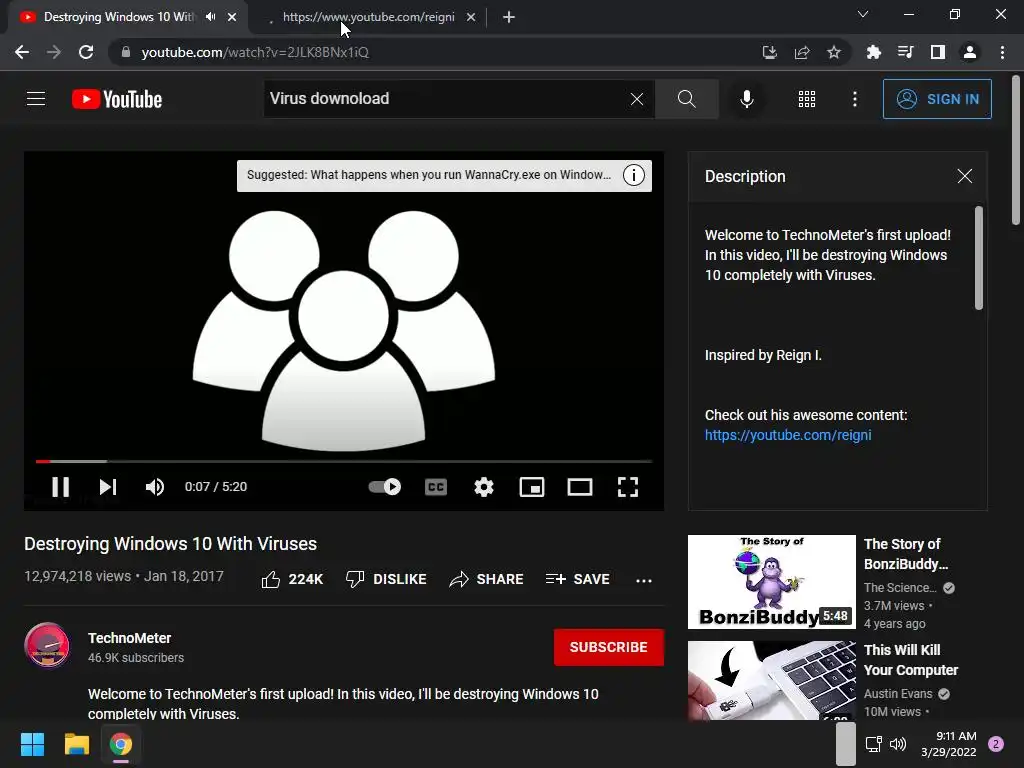Skip to the next video
Screen dimensions: 1024x768
[108, 487]
